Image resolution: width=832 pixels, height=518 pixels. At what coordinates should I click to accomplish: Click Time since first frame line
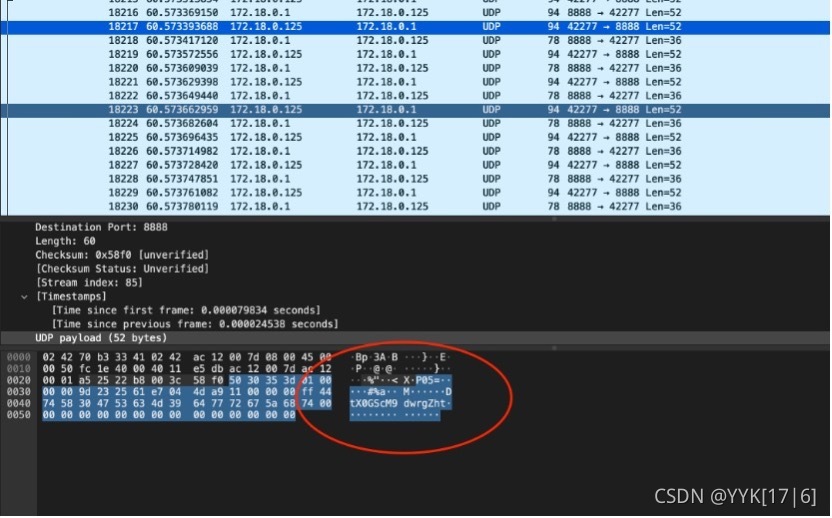(x=186, y=310)
